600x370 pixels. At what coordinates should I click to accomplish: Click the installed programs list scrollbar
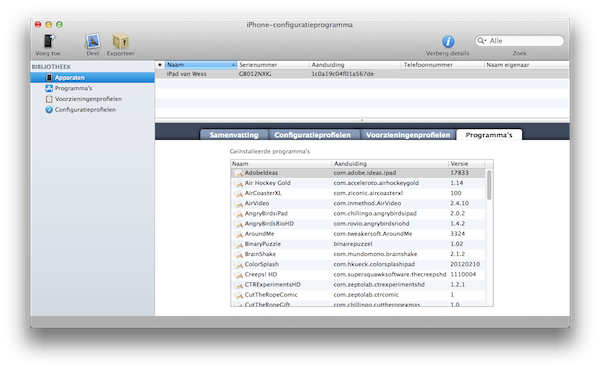(x=489, y=185)
